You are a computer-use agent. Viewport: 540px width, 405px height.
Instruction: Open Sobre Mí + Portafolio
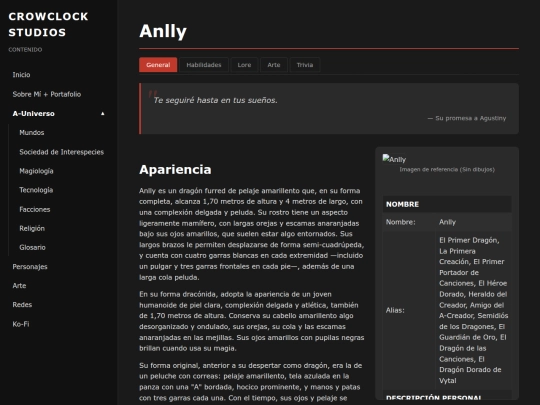click(47, 94)
